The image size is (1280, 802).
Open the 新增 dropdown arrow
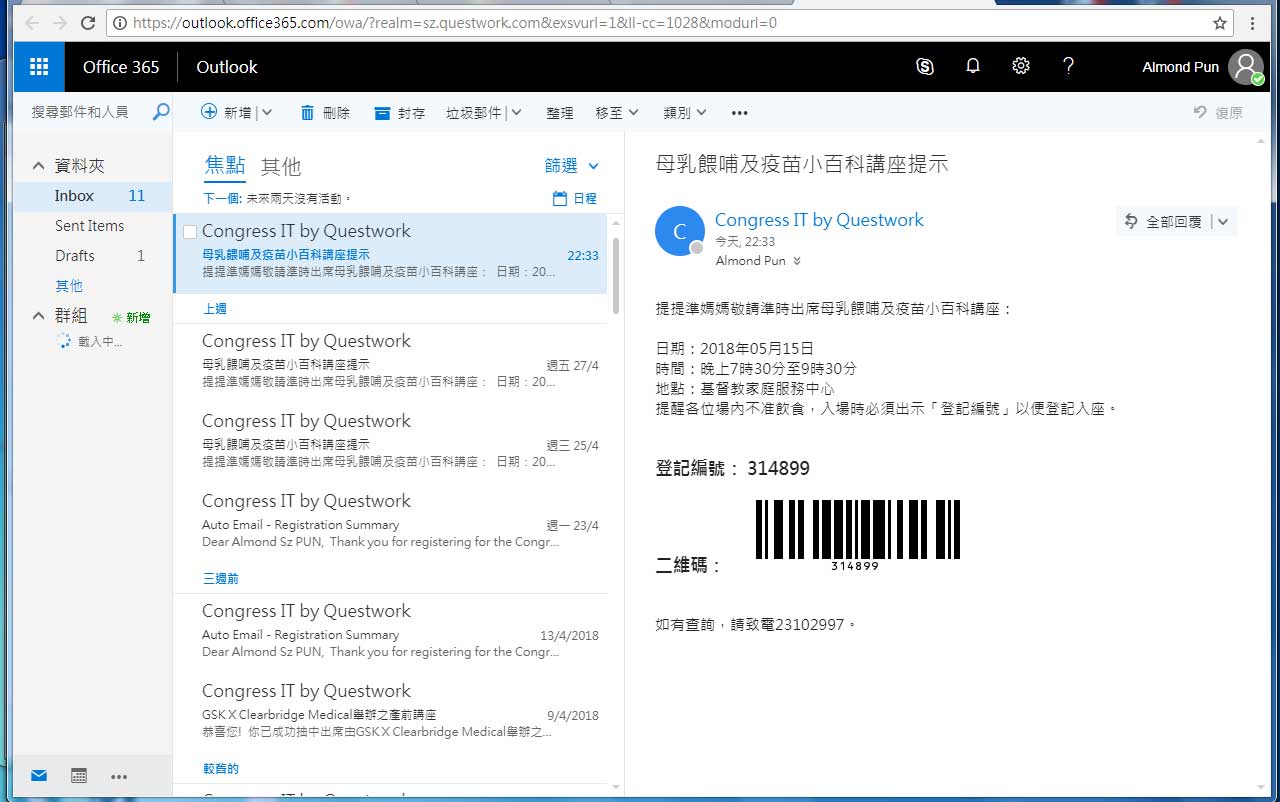266,113
